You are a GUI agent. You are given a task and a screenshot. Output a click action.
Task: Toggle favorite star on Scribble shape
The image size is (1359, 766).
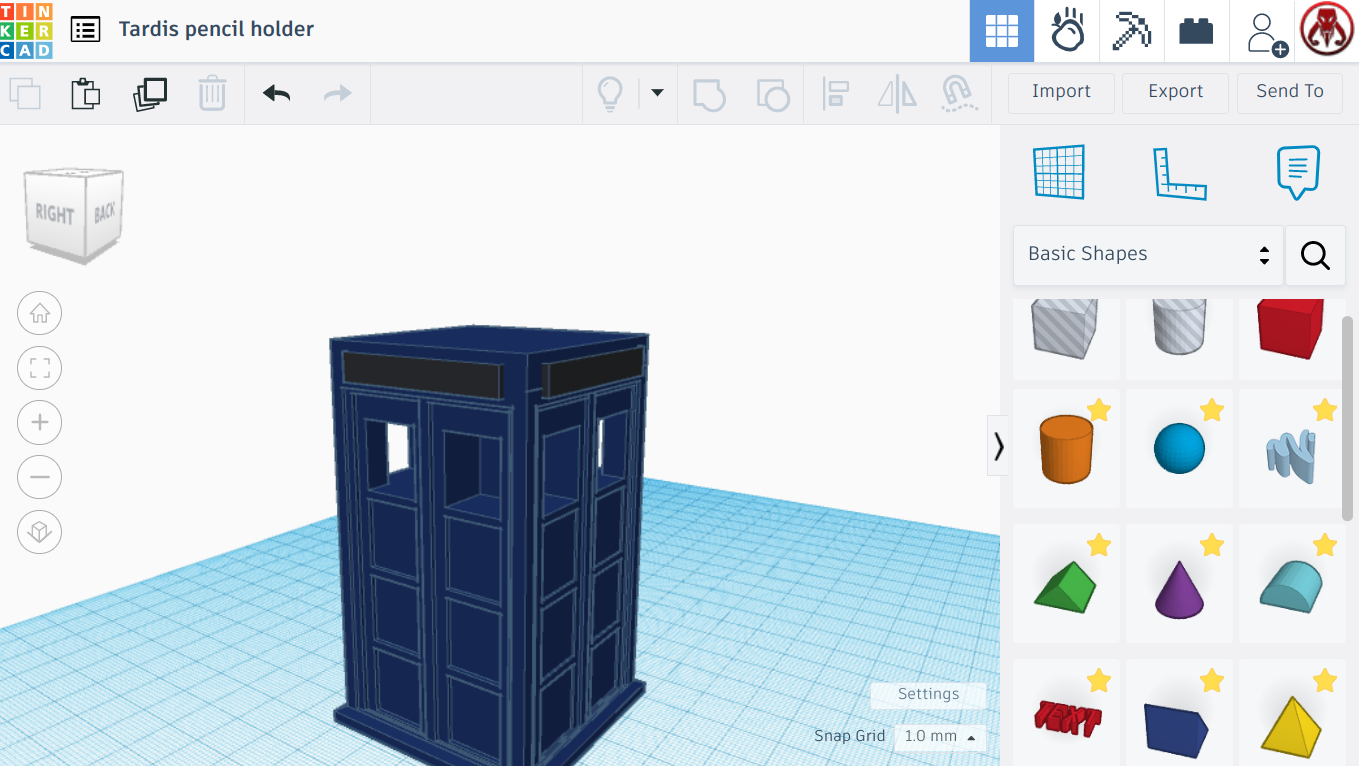point(1325,409)
